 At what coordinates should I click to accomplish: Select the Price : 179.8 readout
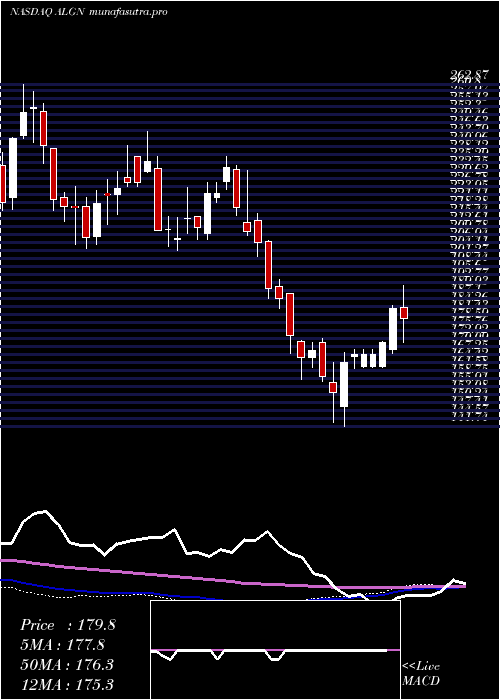tap(68, 625)
